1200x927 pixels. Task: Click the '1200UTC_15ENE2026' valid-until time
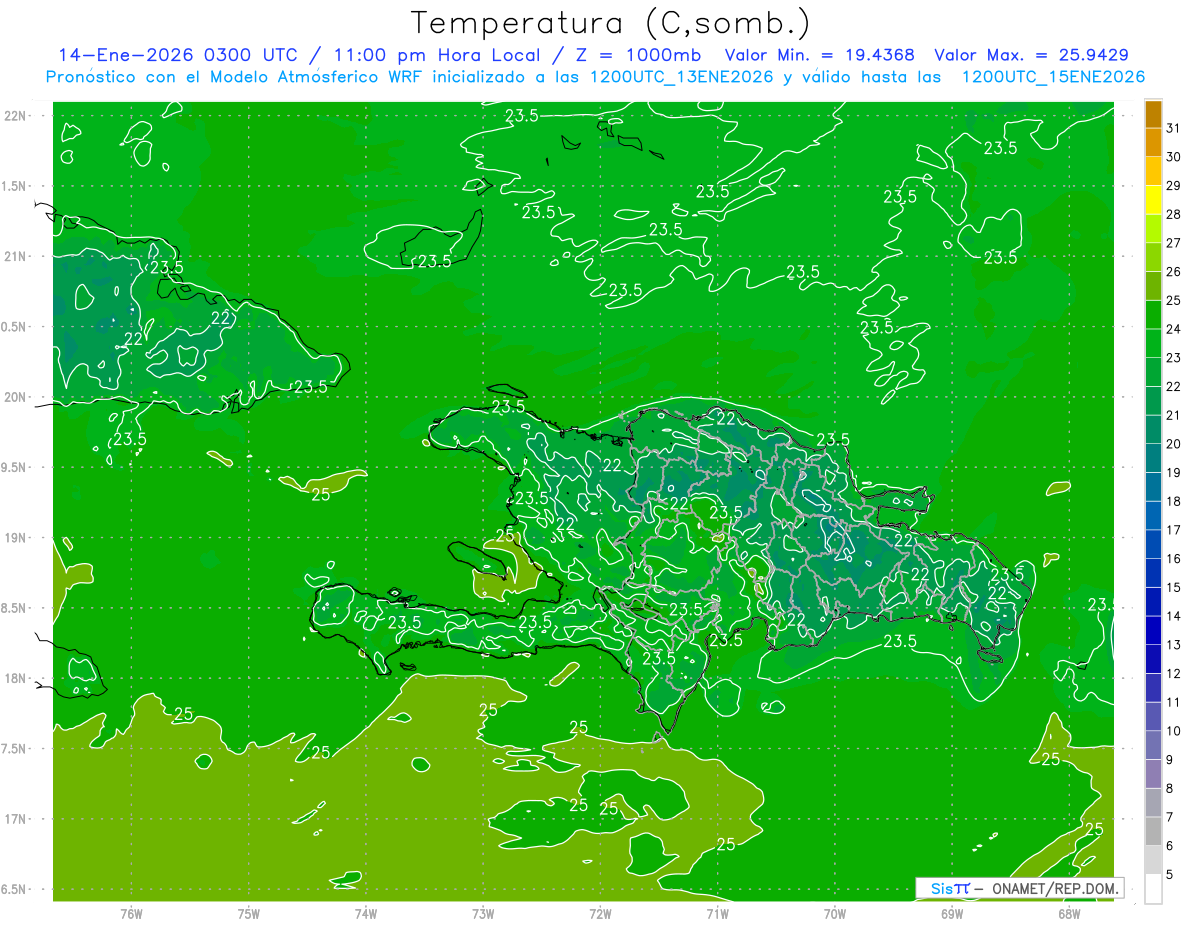point(1053,77)
